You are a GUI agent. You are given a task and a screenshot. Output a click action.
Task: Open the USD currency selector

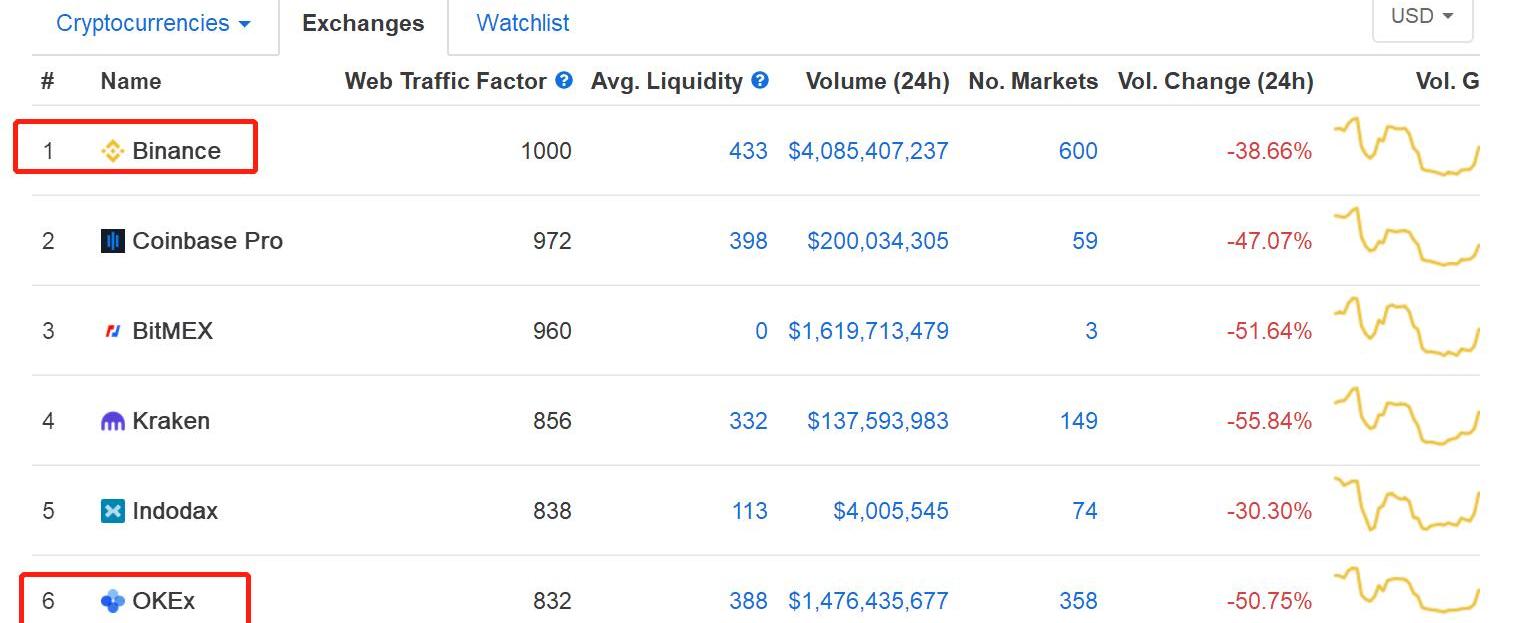point(1421,16)
